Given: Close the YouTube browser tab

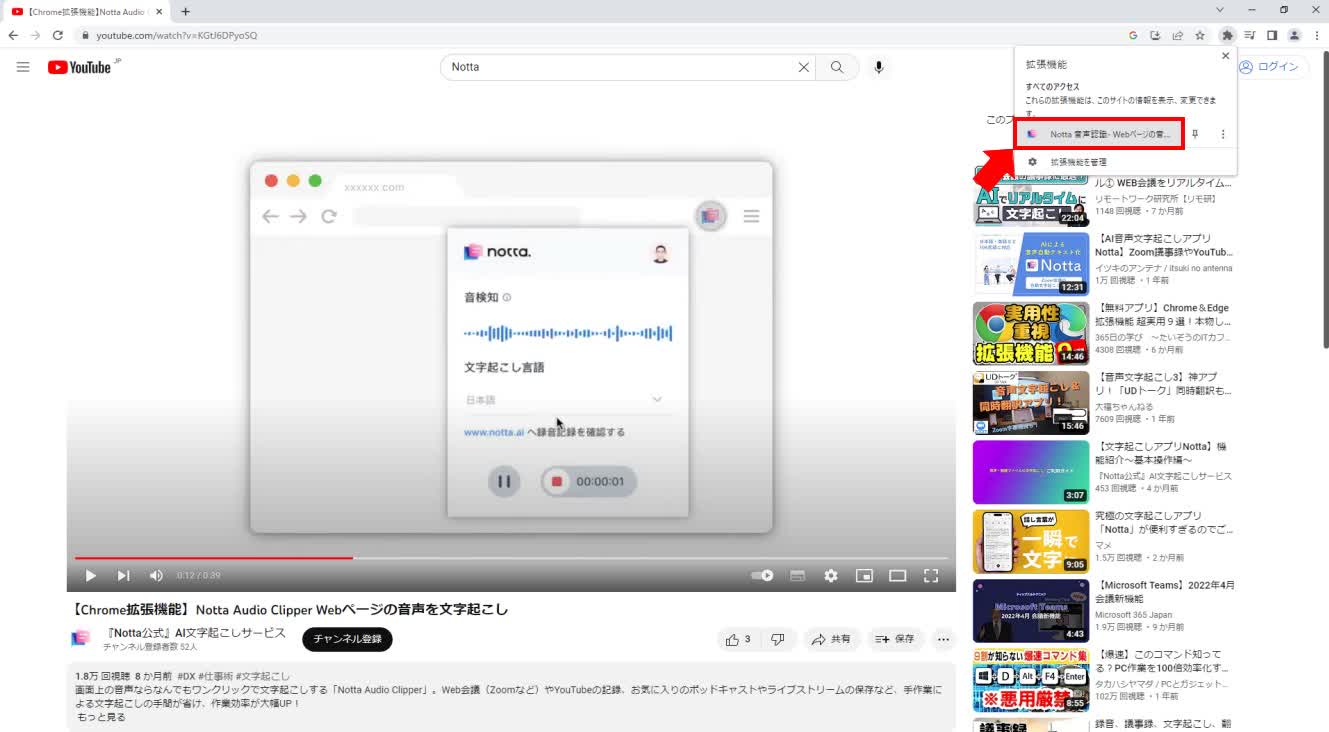Looking at the screenshot, I should click(159, 11).
